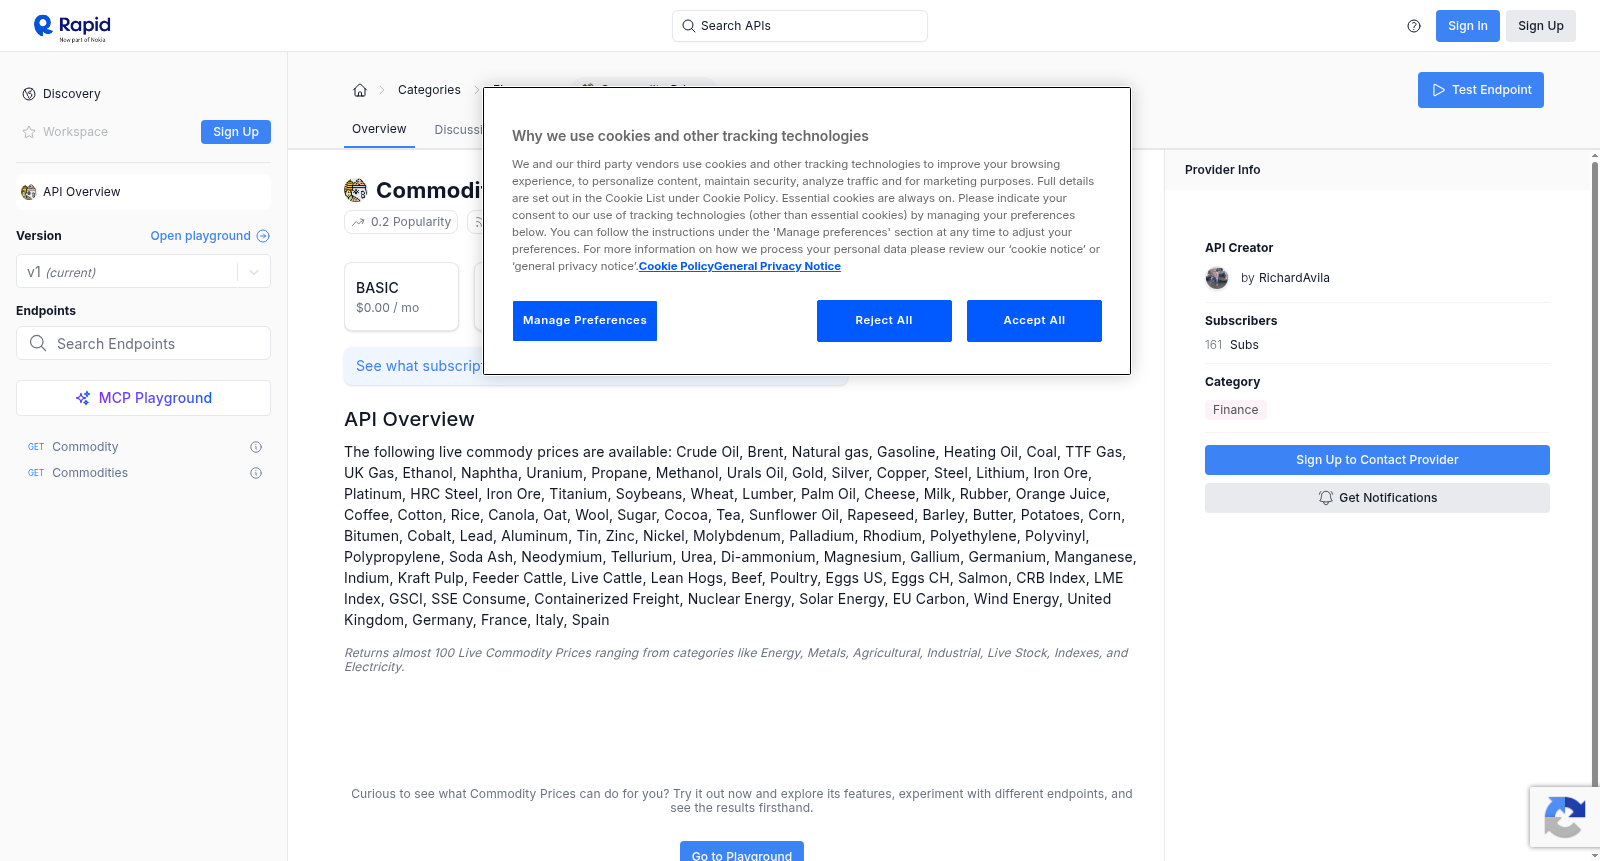
Task: Click the page vertical scrollbar
Action: click(x=1595, y=505)
